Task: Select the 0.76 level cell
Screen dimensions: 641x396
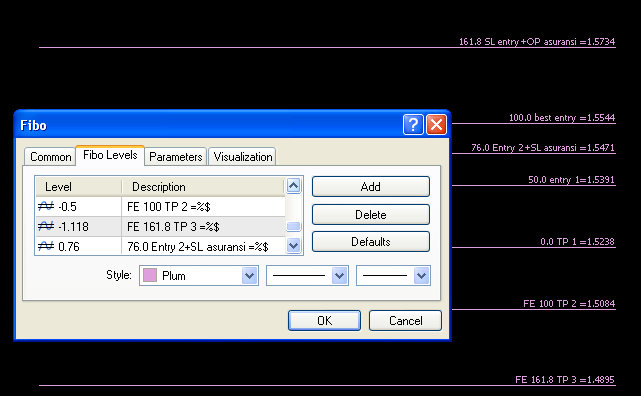Action: click(78, 246)
